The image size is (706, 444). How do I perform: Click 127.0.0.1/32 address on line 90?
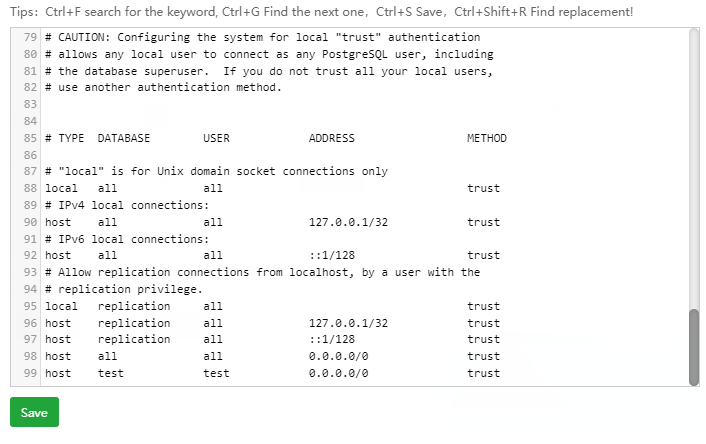(x=348, y=222)
